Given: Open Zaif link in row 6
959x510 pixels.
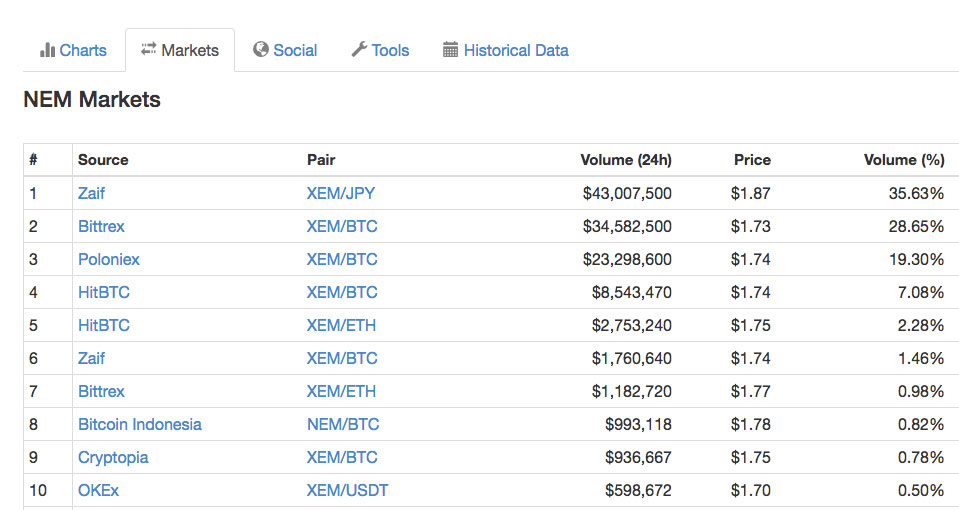Looking at the screenshot, I should 91,358.
